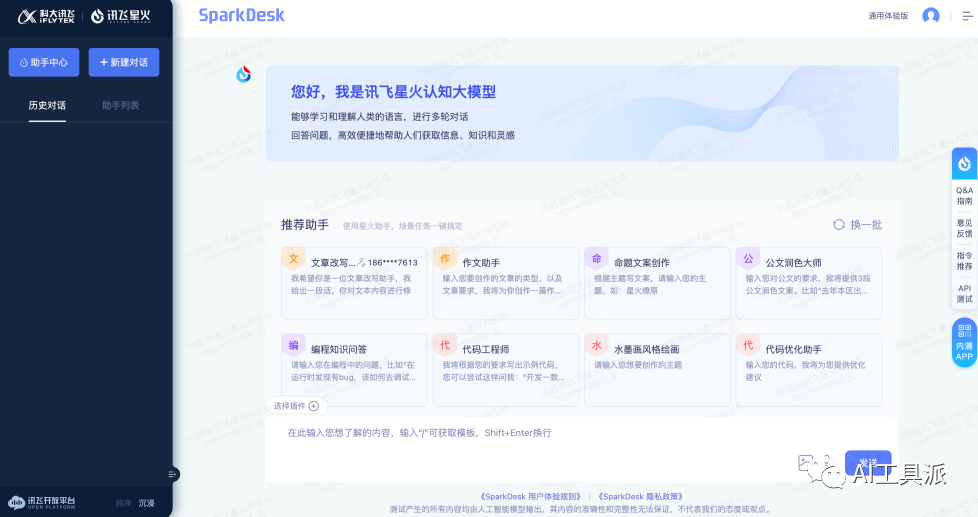The width and height of the screenshot is (978, 517).
Task: Open 指令推荐 prompt recommendations
Action: coord(964,261)
